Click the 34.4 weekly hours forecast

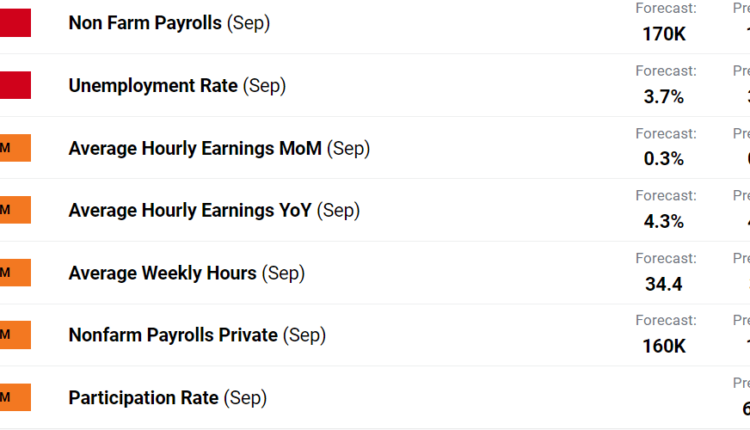[x=664, y=284]
